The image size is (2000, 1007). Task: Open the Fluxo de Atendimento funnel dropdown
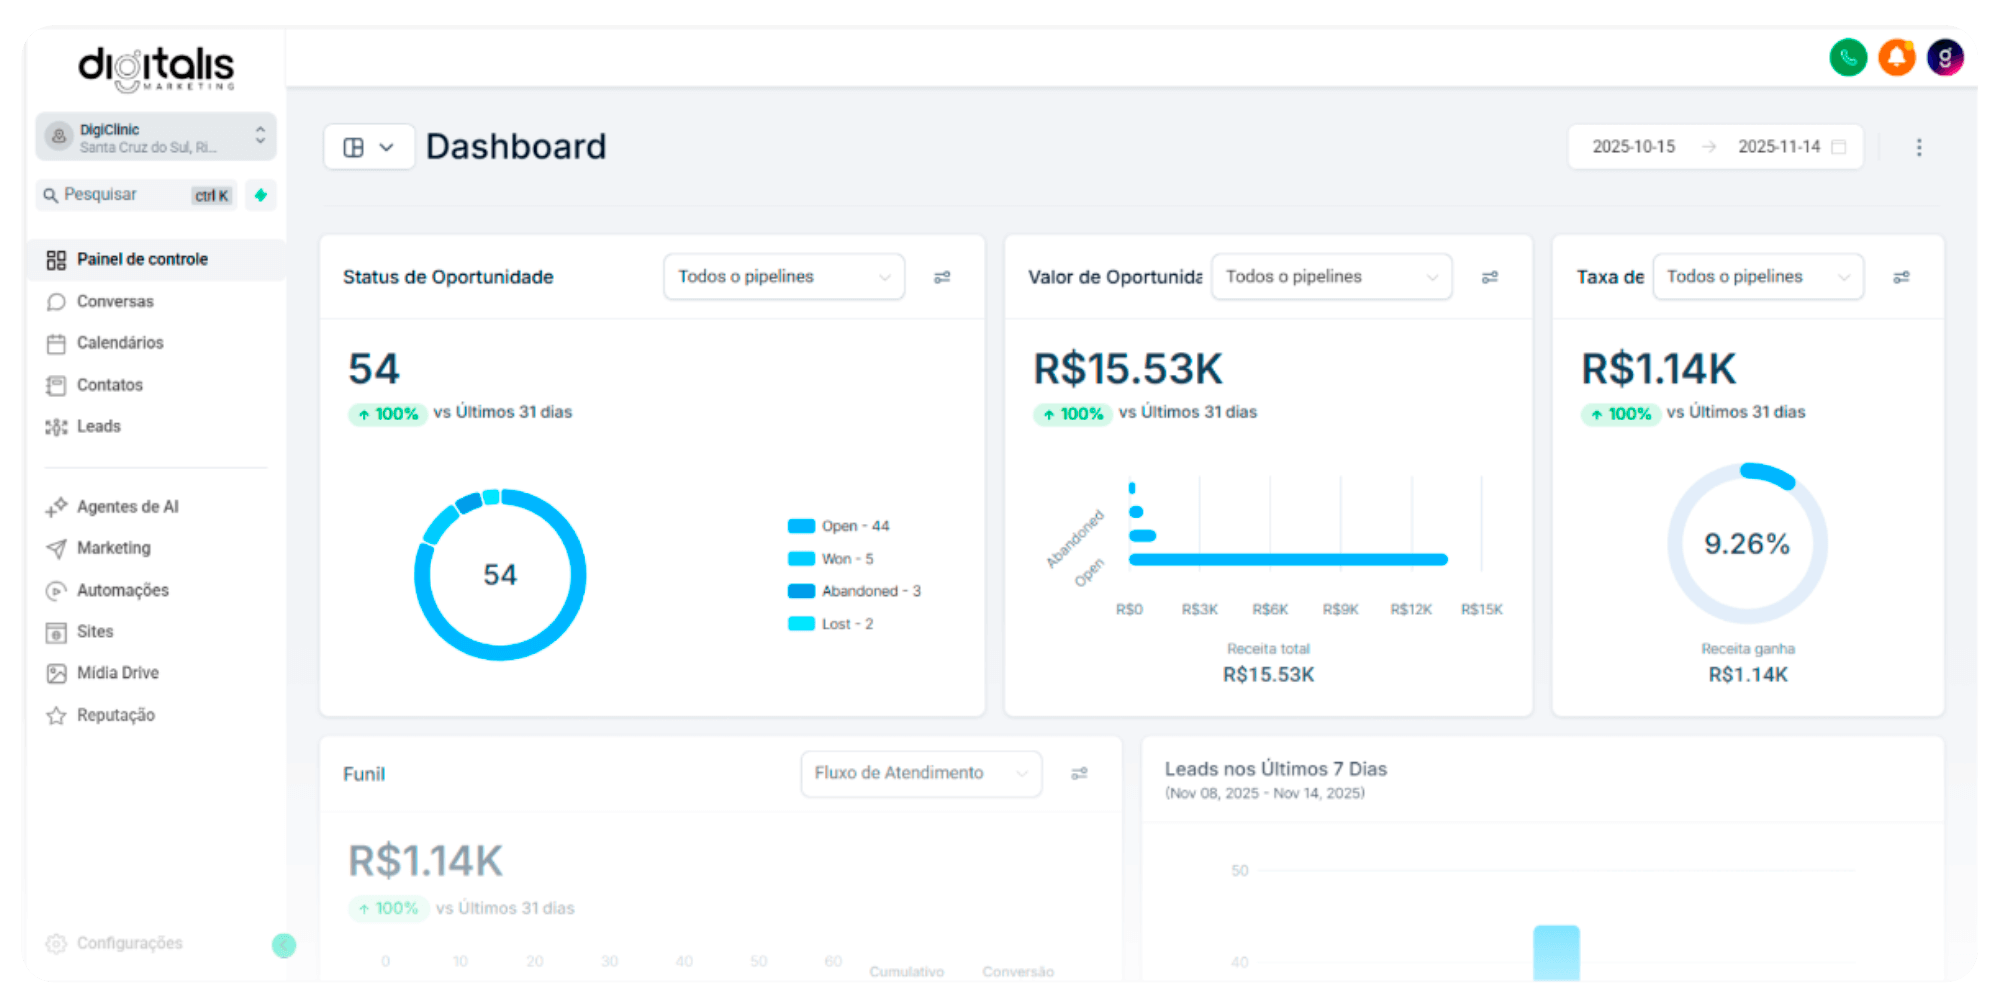coord(920,773)
